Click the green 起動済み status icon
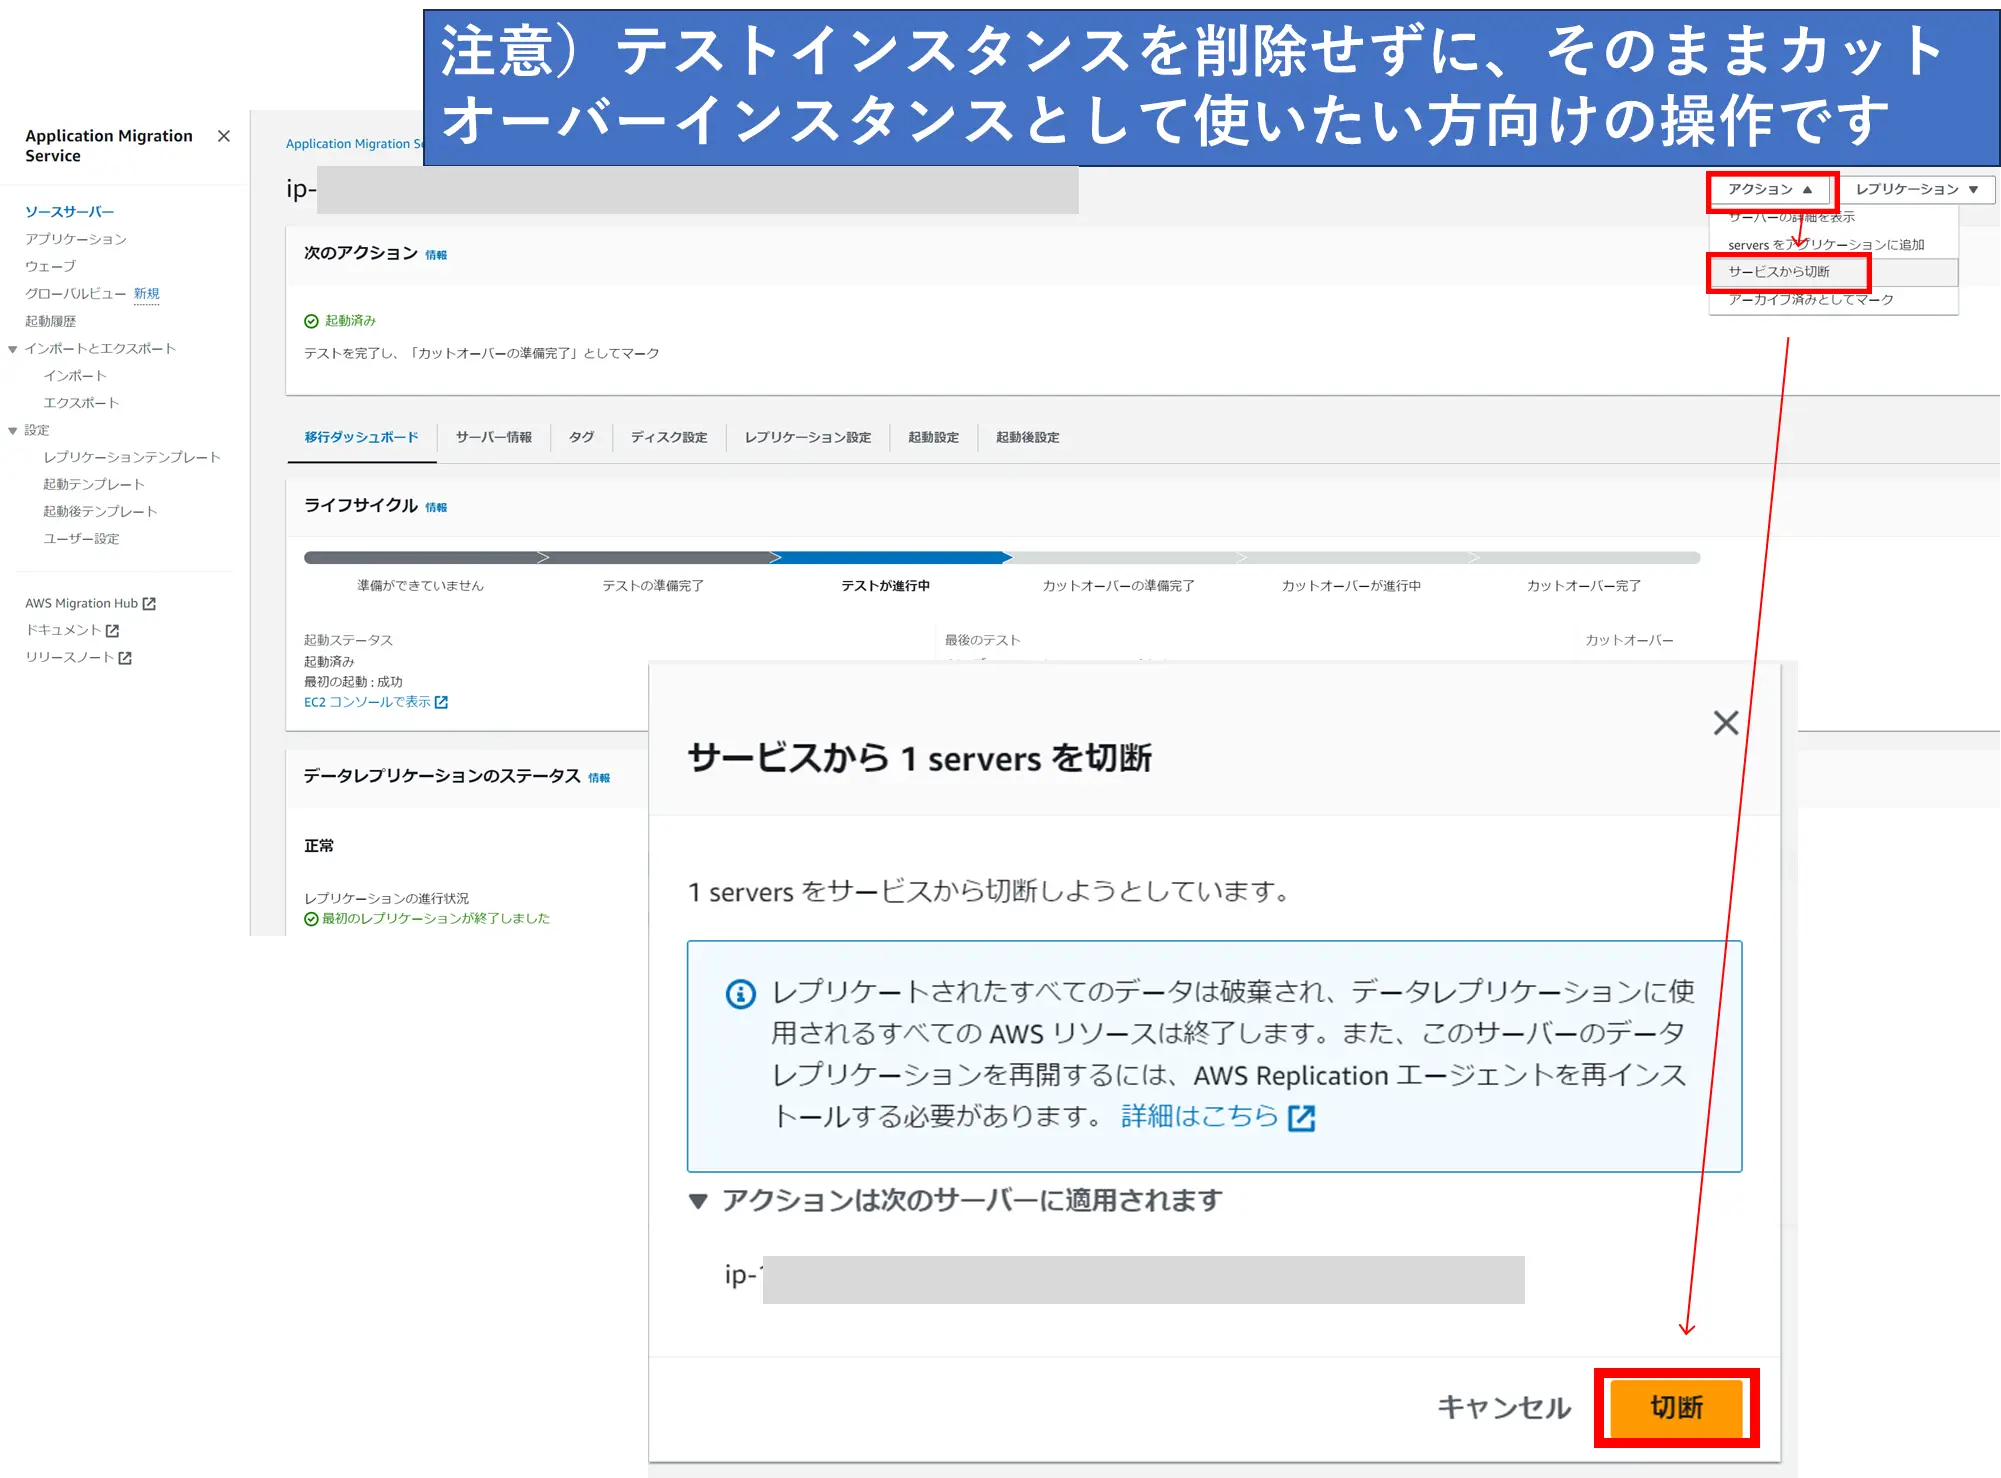The height and width of the screenshot is (1478, 2001). pos(311,321)
